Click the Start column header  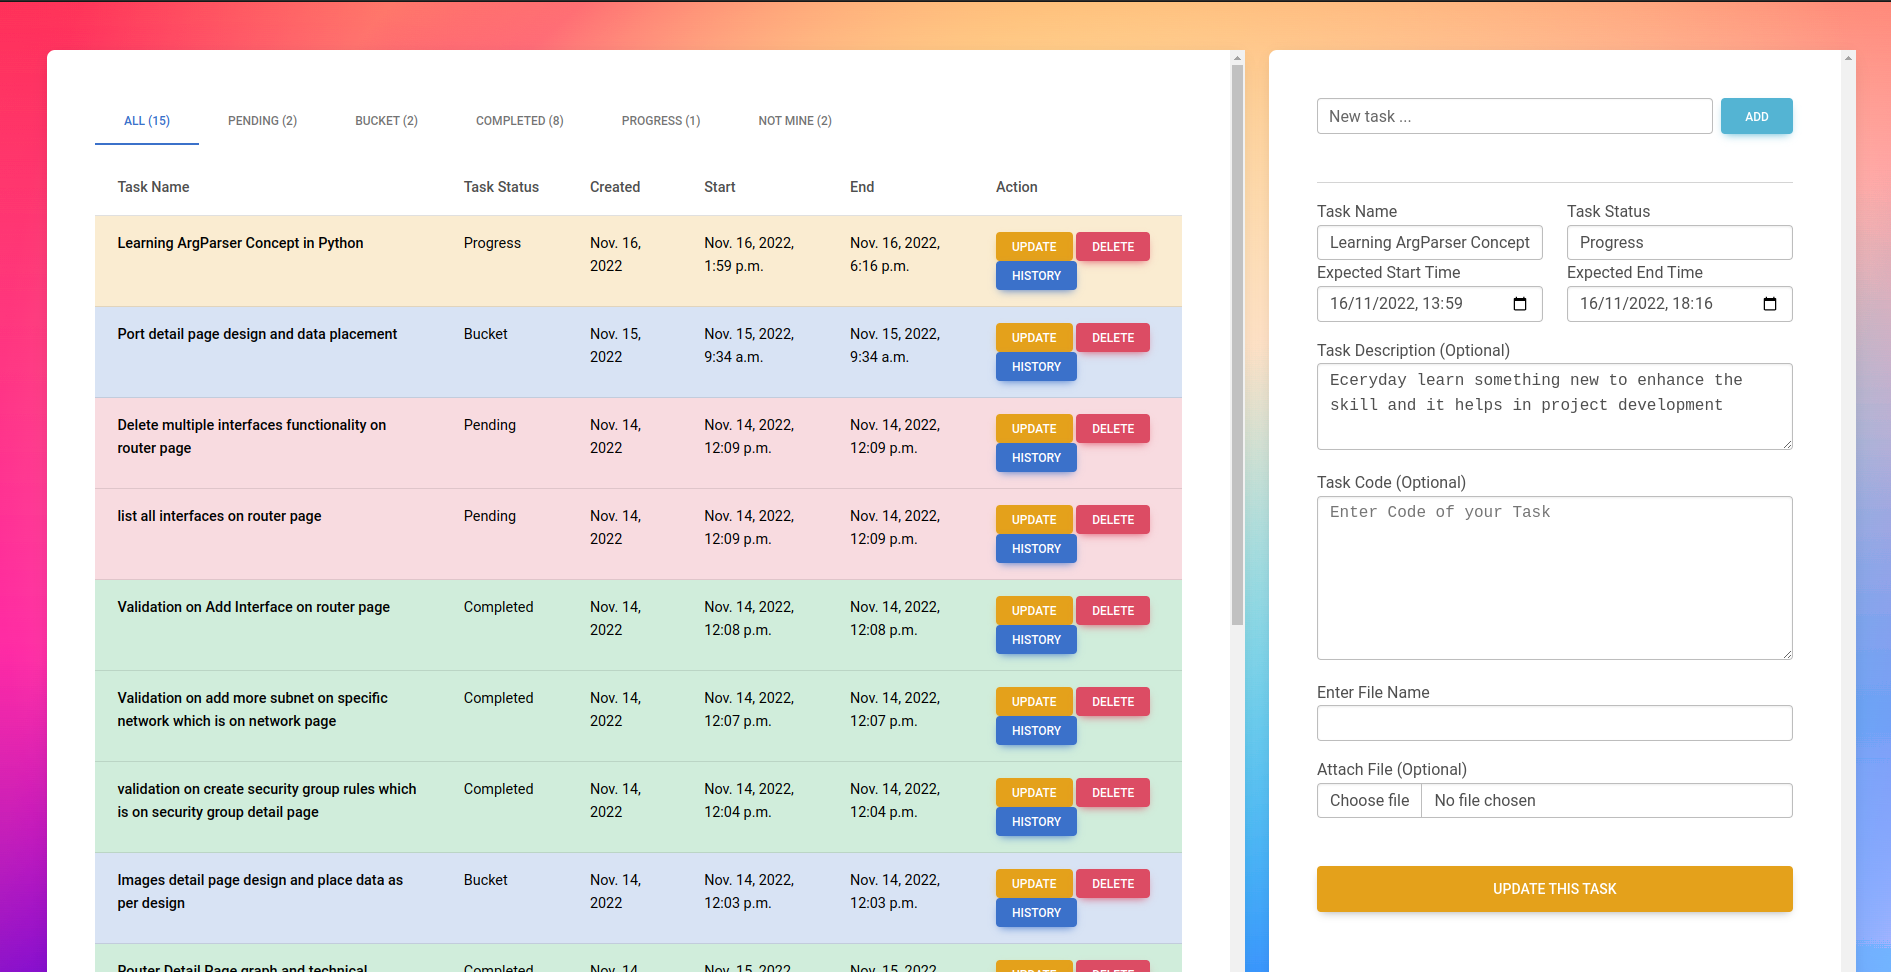coord(719,187)
